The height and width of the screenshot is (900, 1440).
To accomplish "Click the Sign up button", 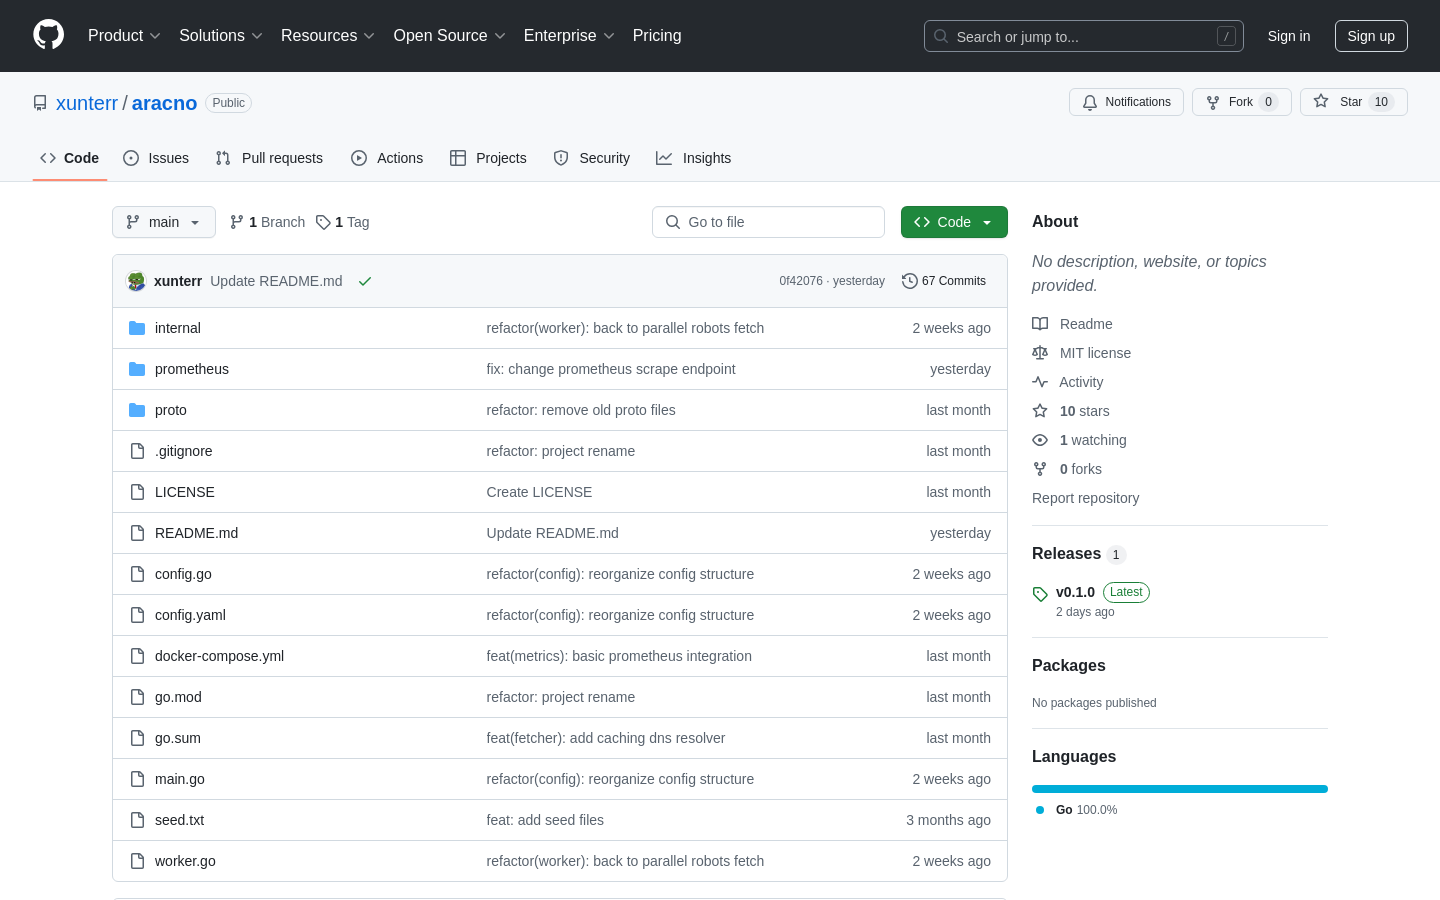I will [1371, 36].
